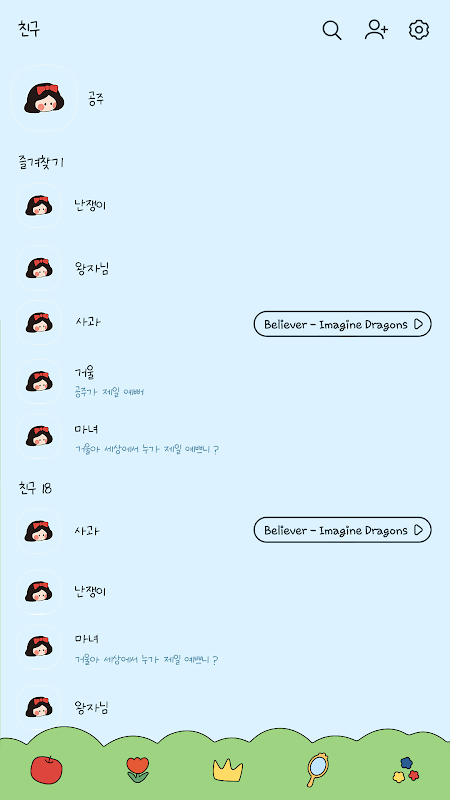Screen dimensions: 450x800
Task: Tap the add friend icon
Action: click(376, 30)
